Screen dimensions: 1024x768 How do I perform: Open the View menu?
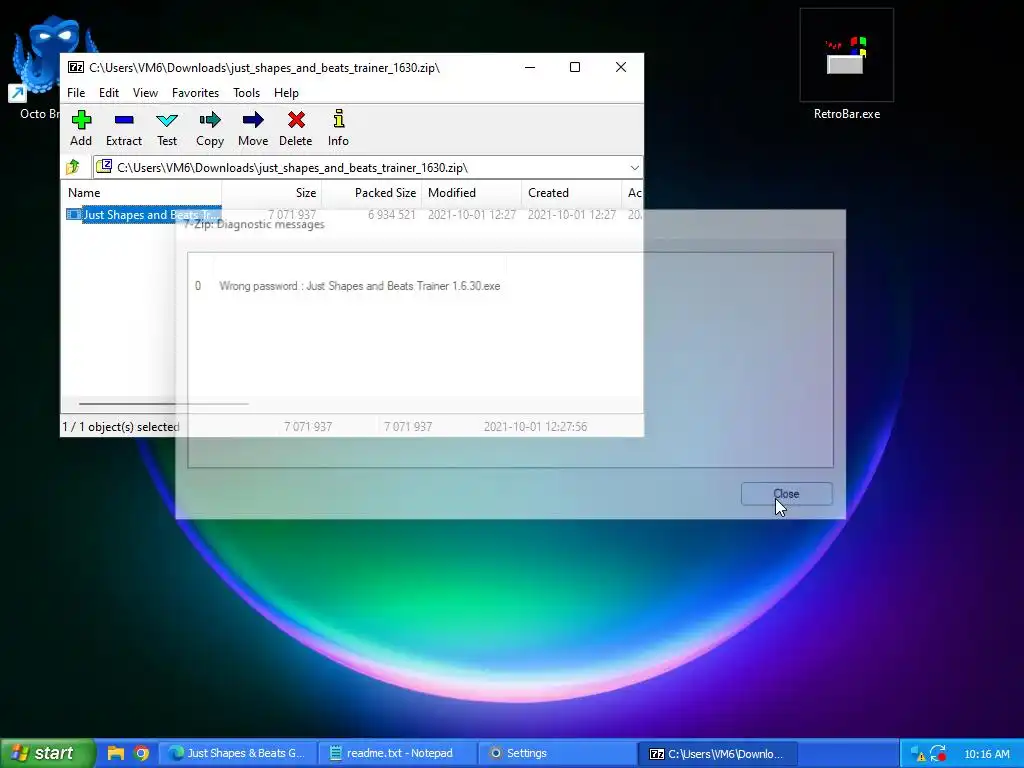(145, 93)
